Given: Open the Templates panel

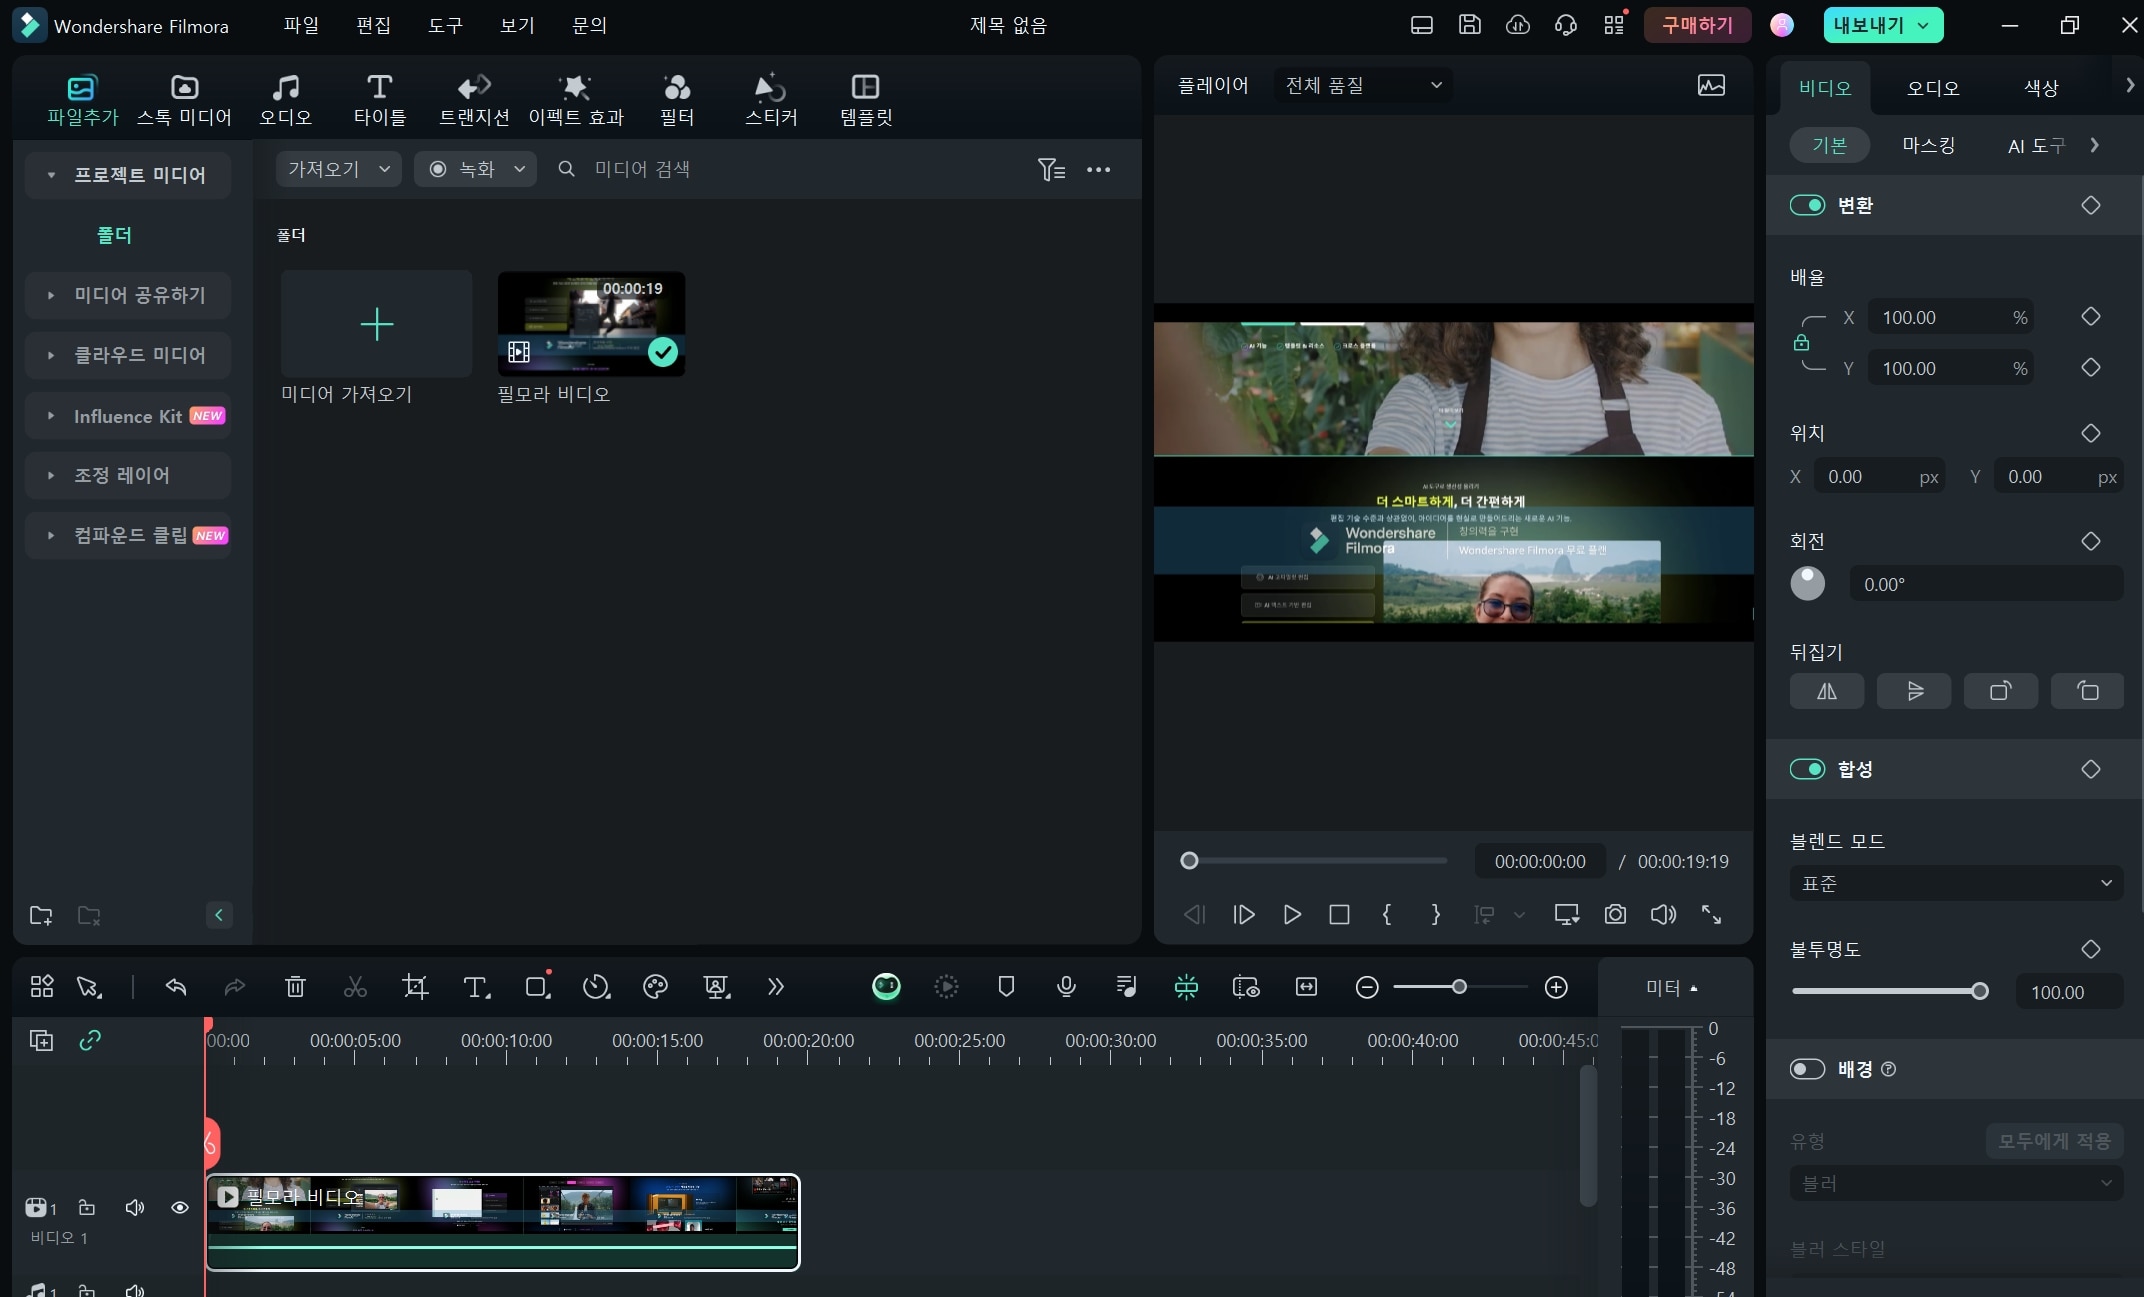Looking at the screenshot, I should point(866,100).
